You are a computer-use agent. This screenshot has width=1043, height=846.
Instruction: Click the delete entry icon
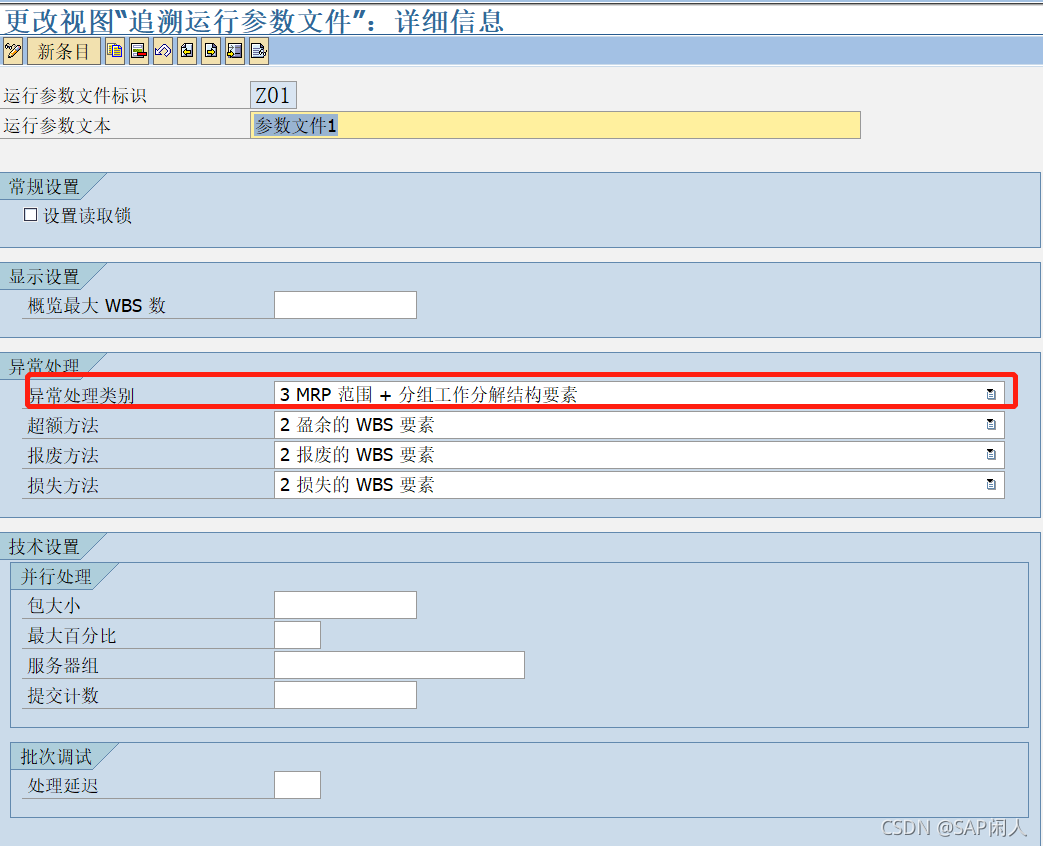point(139,51)
